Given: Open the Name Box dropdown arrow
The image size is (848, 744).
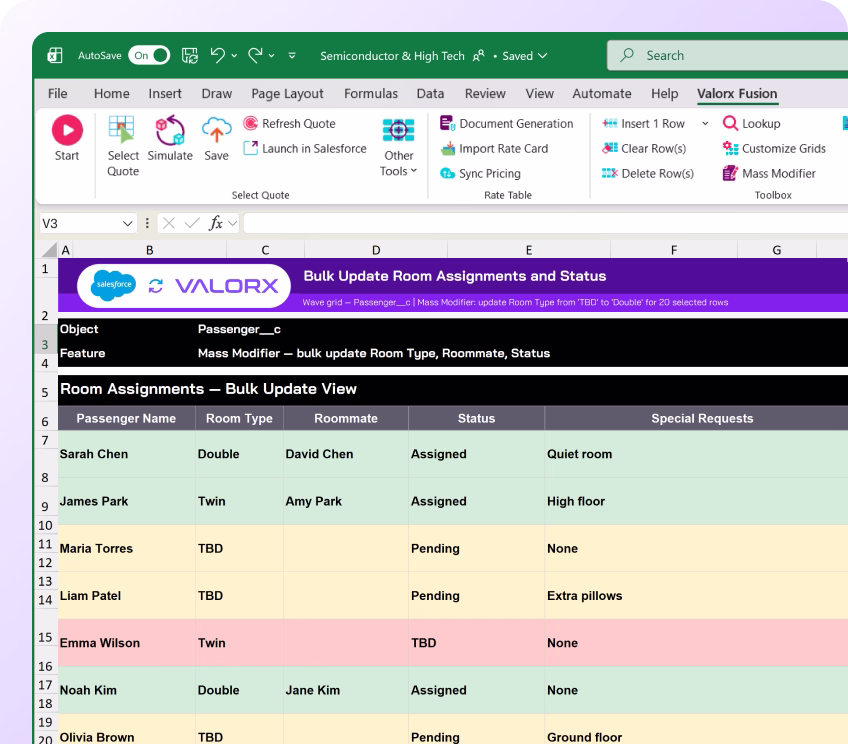Looking at the screenshot, I should click(x=128, y=223).
